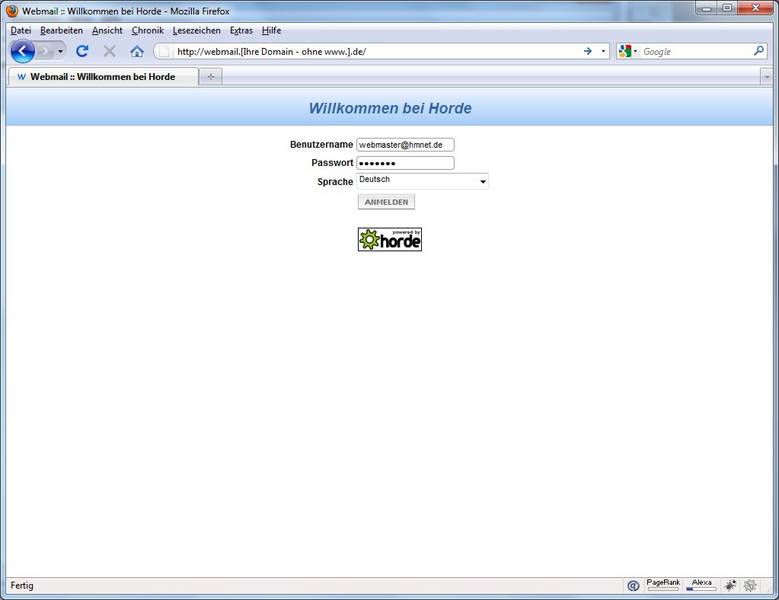The image size is (779, 600).
Task: Click the Benutzername input field
Action: point(405,145)
